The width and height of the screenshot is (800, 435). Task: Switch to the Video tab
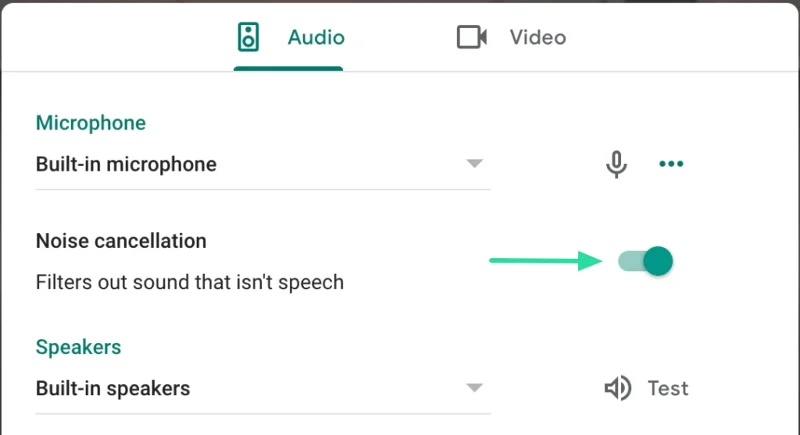click(x=511, y=38)
